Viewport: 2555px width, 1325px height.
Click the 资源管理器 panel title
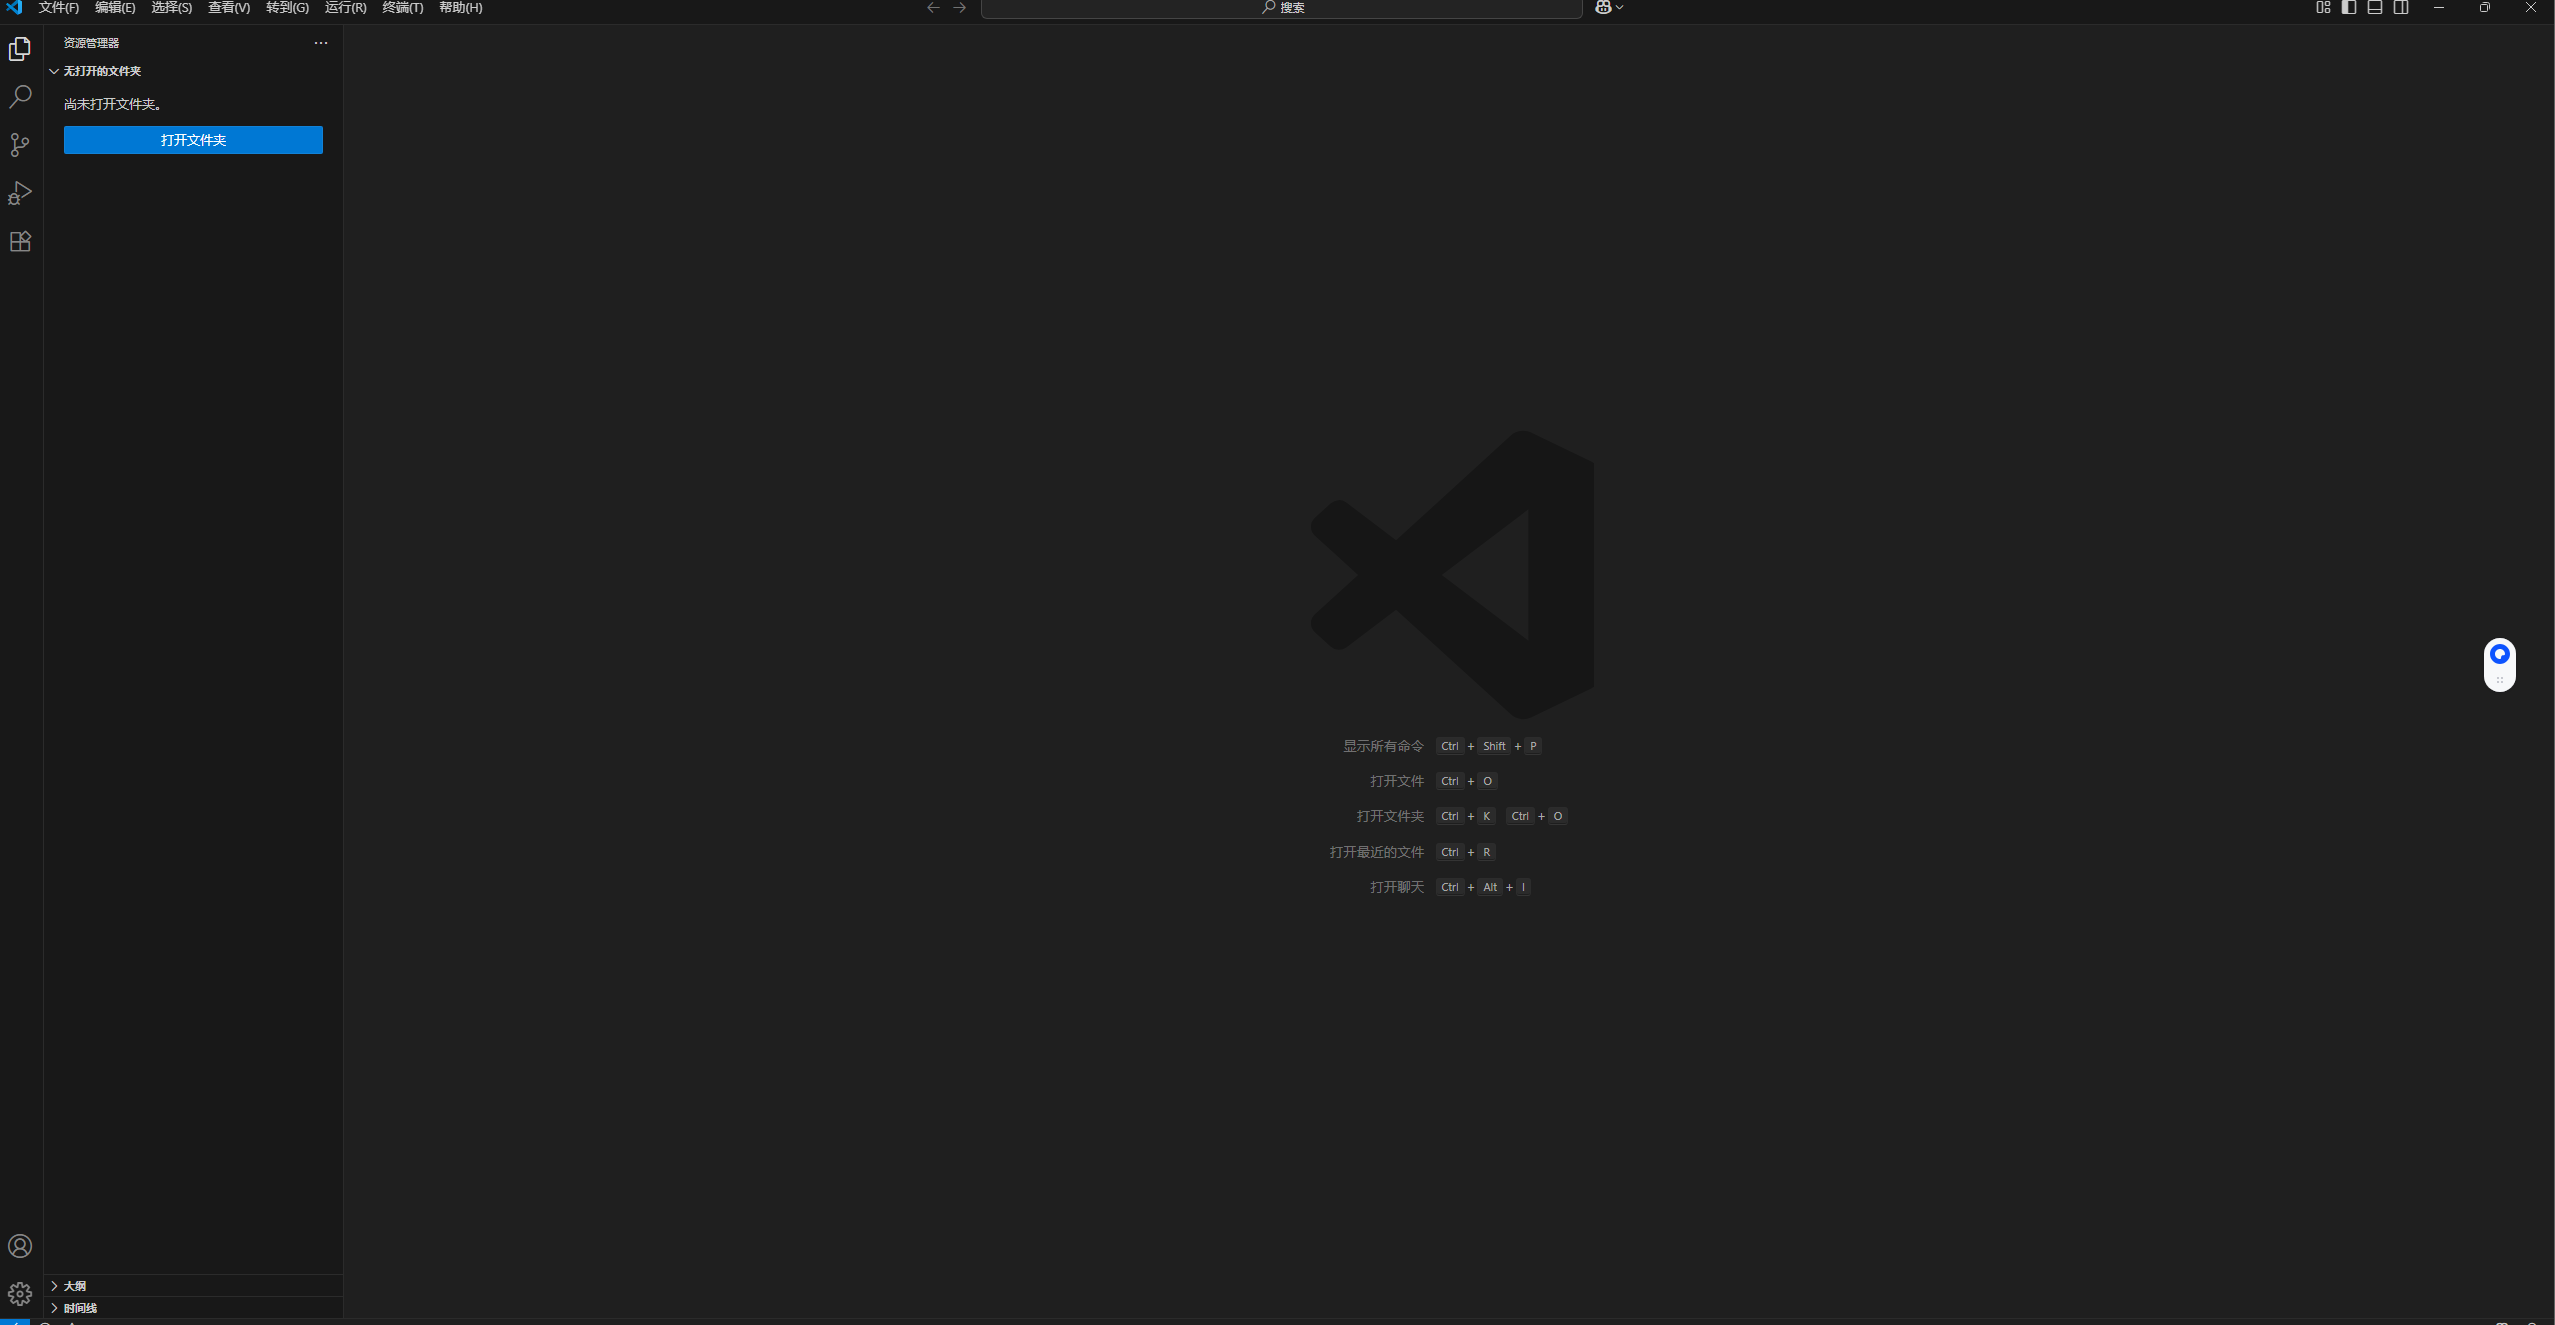[91, 43]
